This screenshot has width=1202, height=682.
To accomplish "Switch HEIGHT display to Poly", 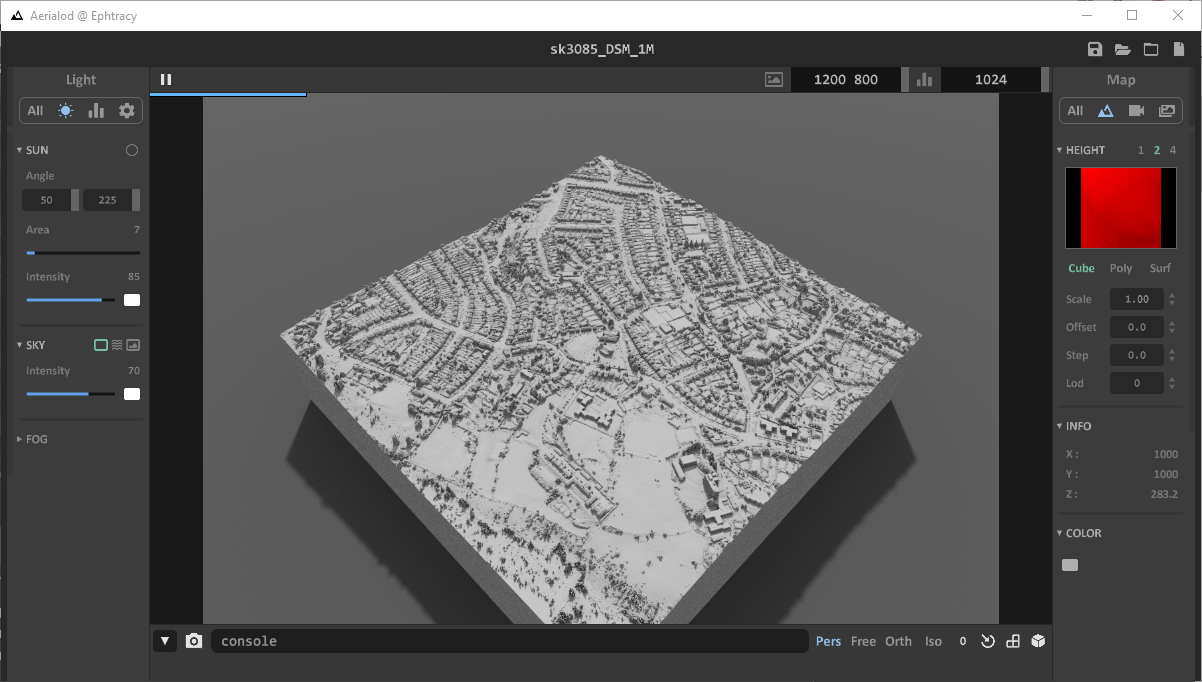I will click(1120, 267).
